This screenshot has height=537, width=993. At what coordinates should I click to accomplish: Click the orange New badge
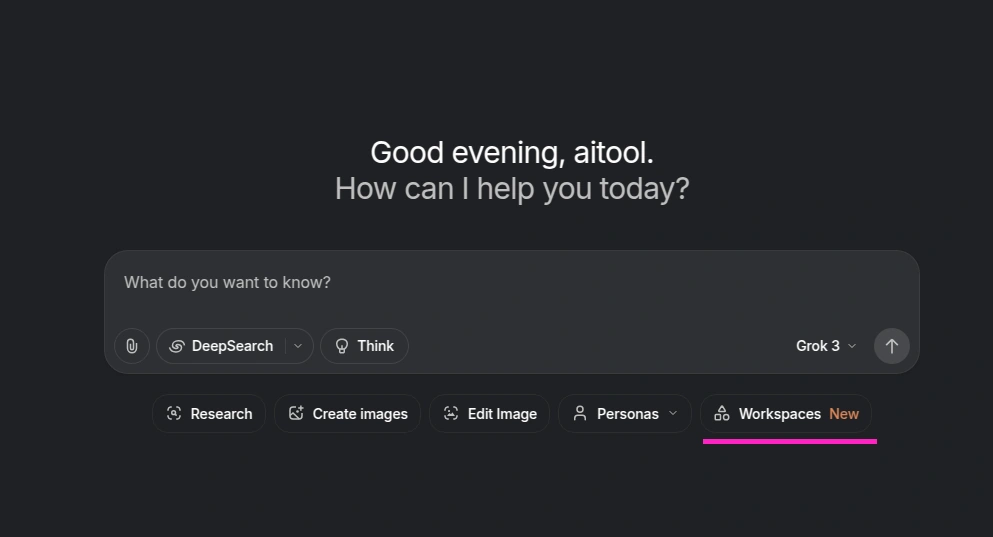(844, 414)
